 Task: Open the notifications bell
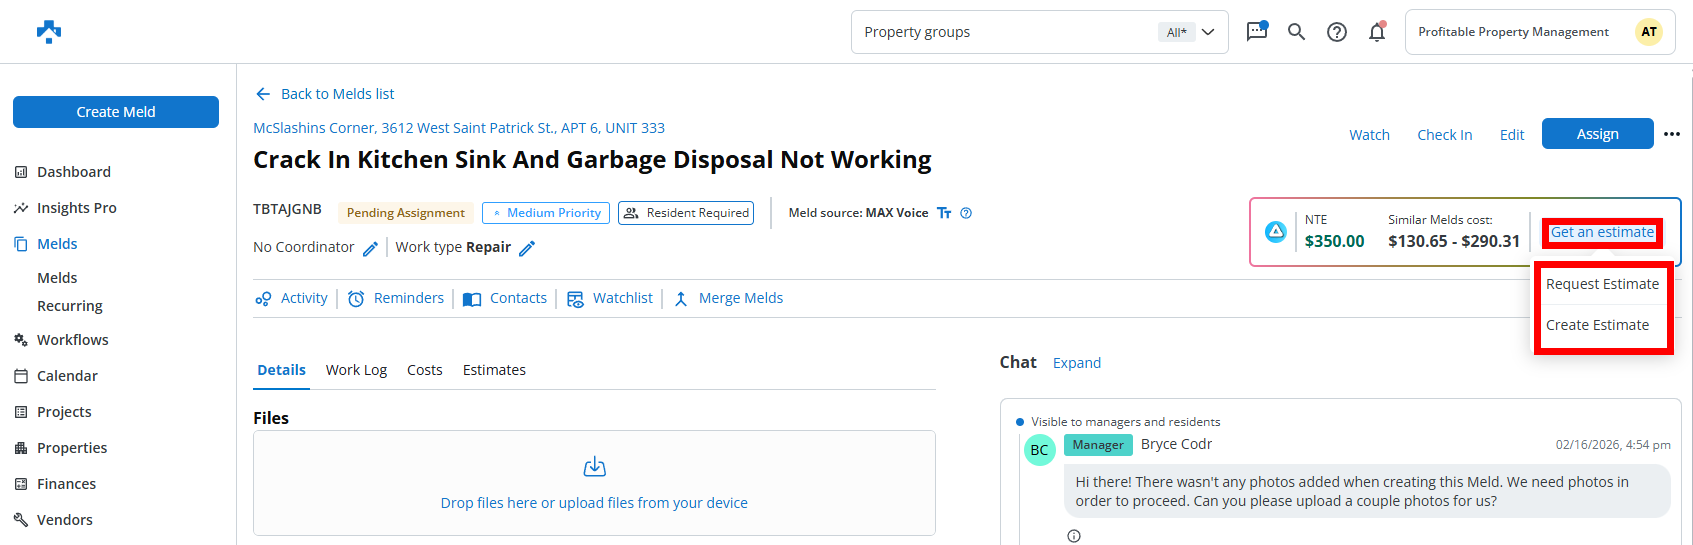[x=1377, y=32]
